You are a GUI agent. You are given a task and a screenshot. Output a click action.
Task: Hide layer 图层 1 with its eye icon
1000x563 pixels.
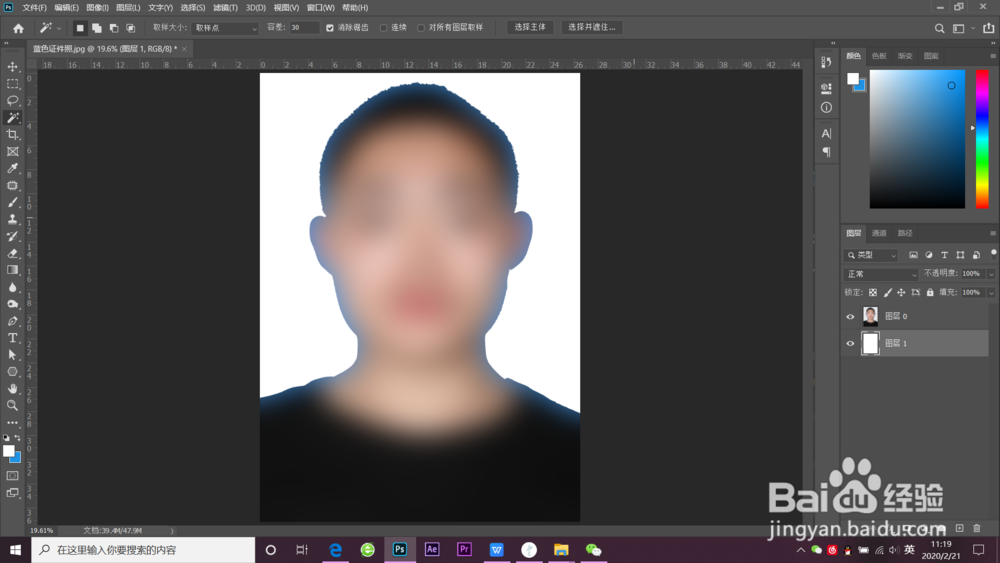850,343
